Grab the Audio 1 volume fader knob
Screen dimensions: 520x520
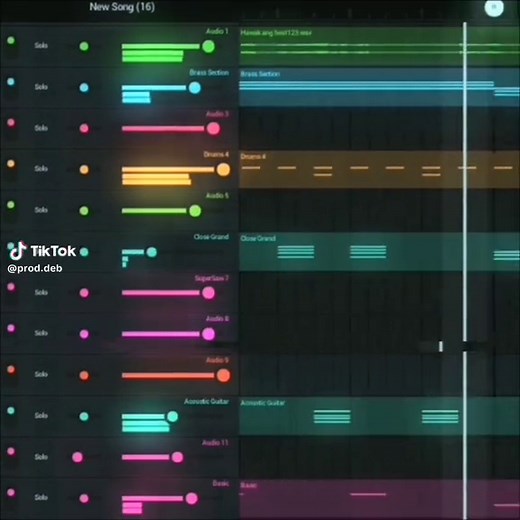(208, 47)
